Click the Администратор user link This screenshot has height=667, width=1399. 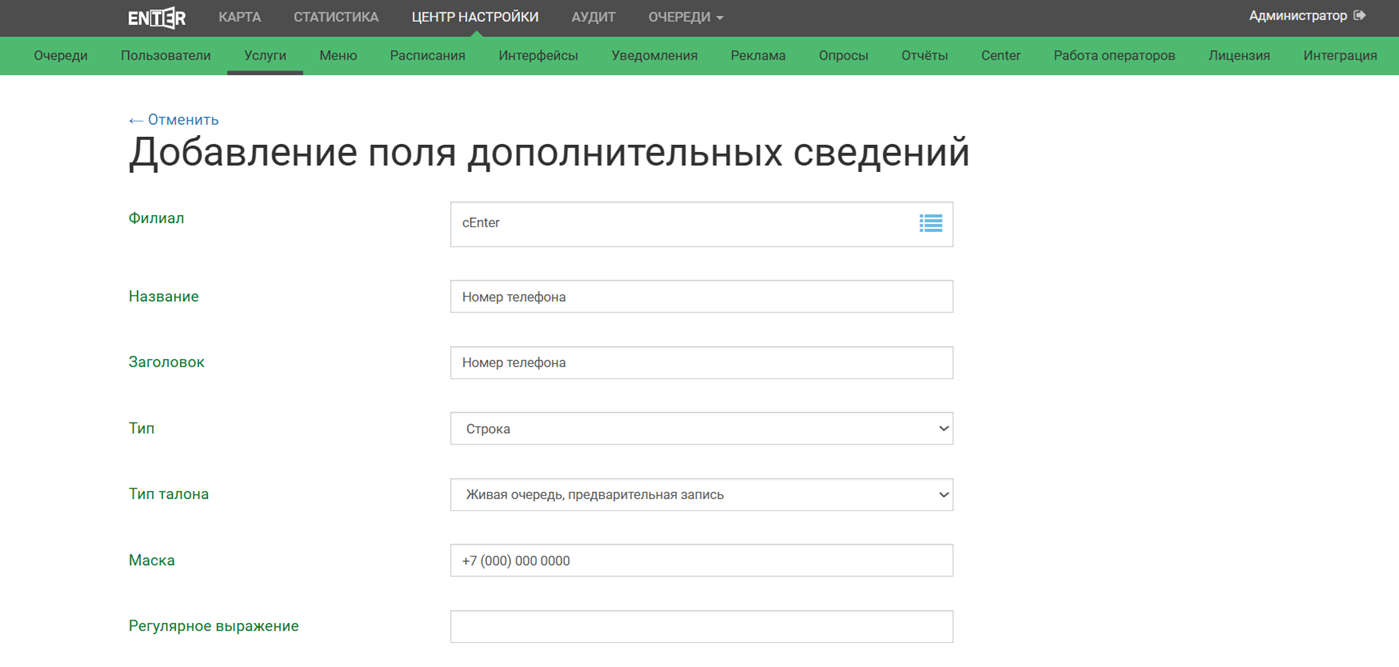click(1297, 16)
